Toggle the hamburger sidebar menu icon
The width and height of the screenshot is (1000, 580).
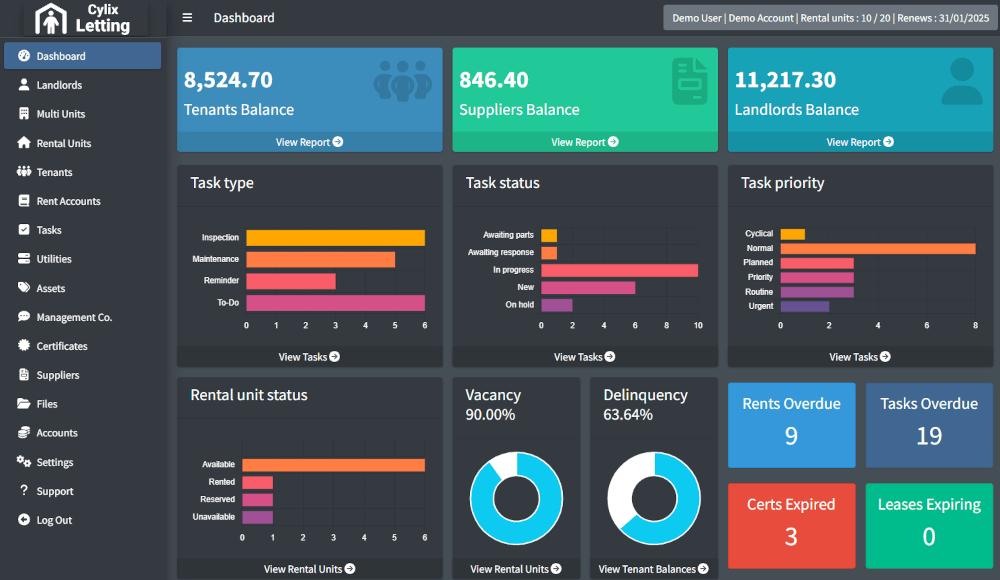pos(187,18)
